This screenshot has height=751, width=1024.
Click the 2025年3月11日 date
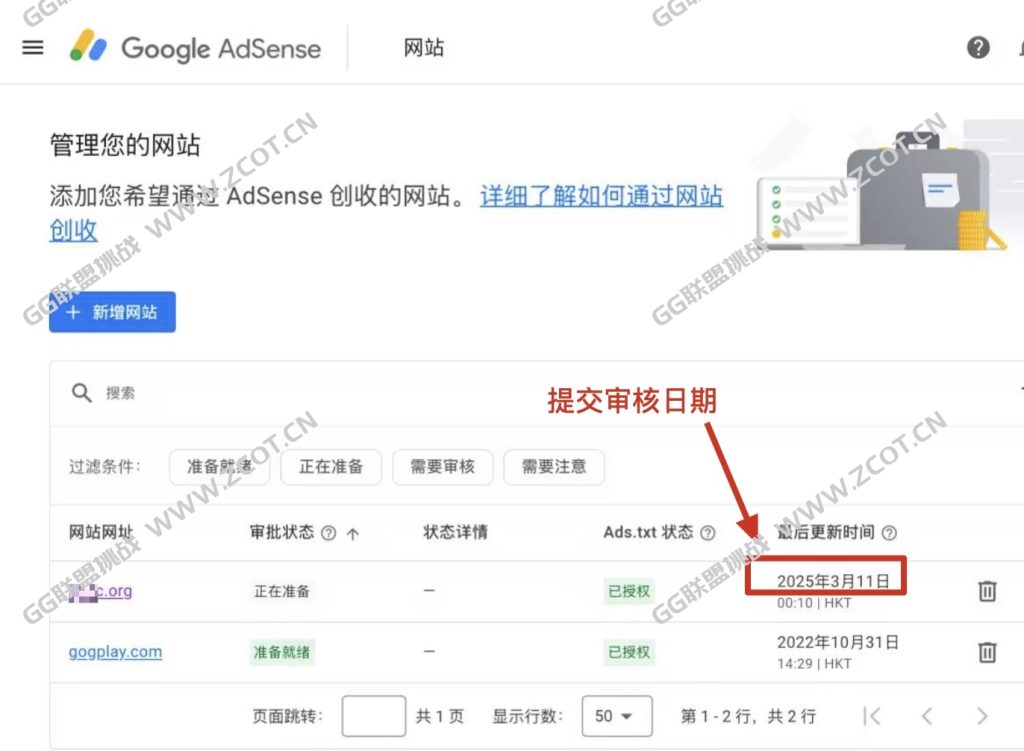tap(833, 581)
